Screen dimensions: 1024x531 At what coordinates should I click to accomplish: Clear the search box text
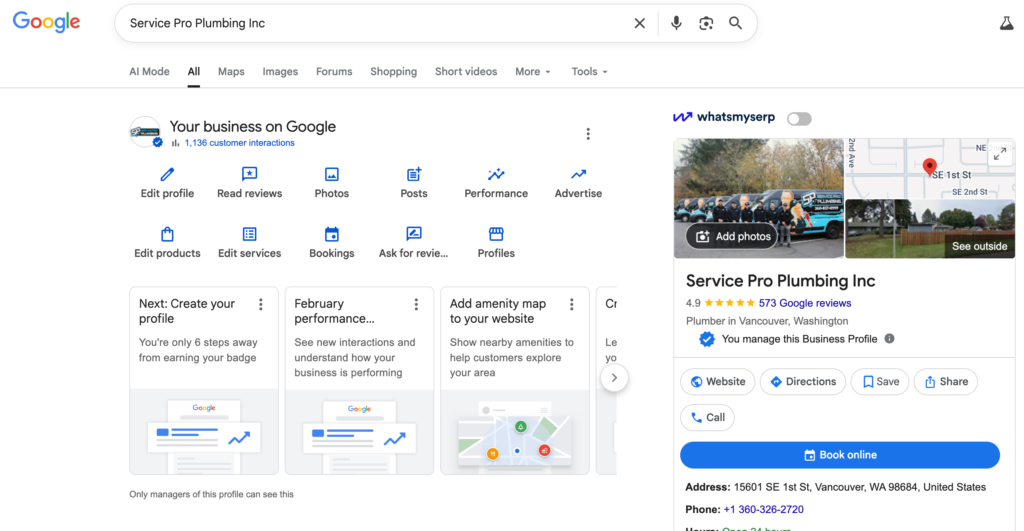pos(640,23)
